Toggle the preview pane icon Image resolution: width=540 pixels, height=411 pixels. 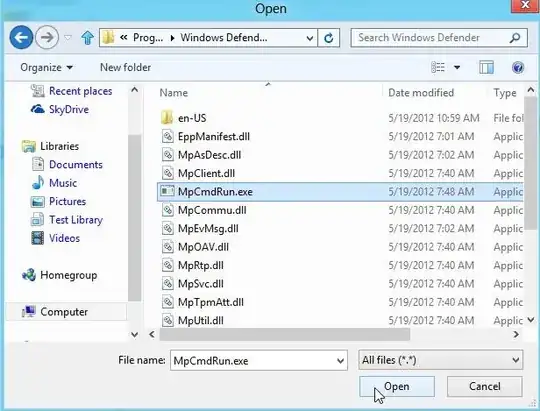[x=486, y=67]
